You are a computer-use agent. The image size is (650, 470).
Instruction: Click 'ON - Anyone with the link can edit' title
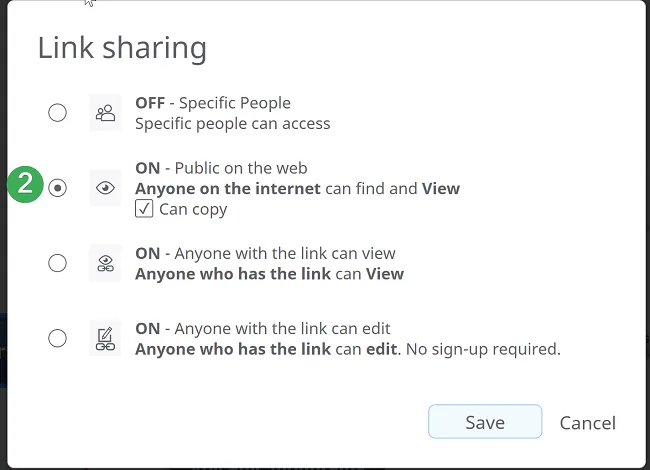point(262,328)
